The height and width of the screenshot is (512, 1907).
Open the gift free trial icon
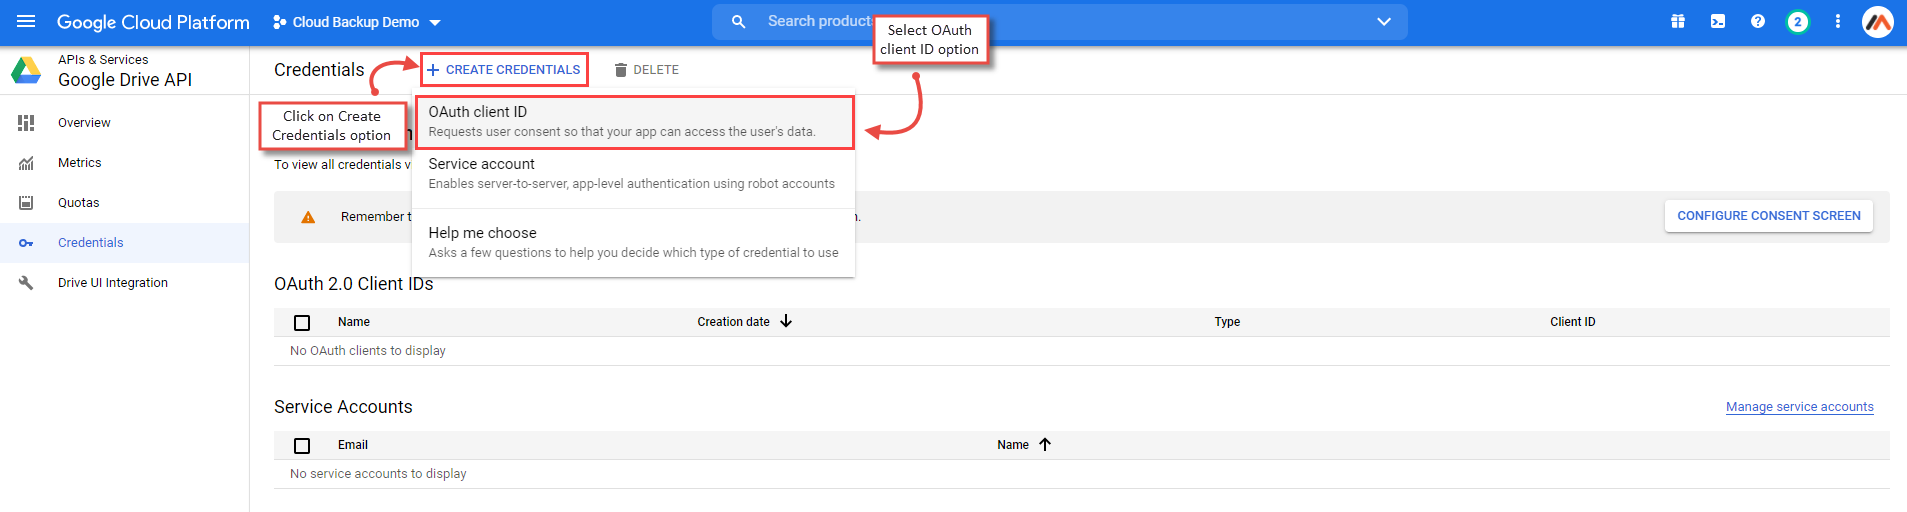click(x=1678, y=21)
